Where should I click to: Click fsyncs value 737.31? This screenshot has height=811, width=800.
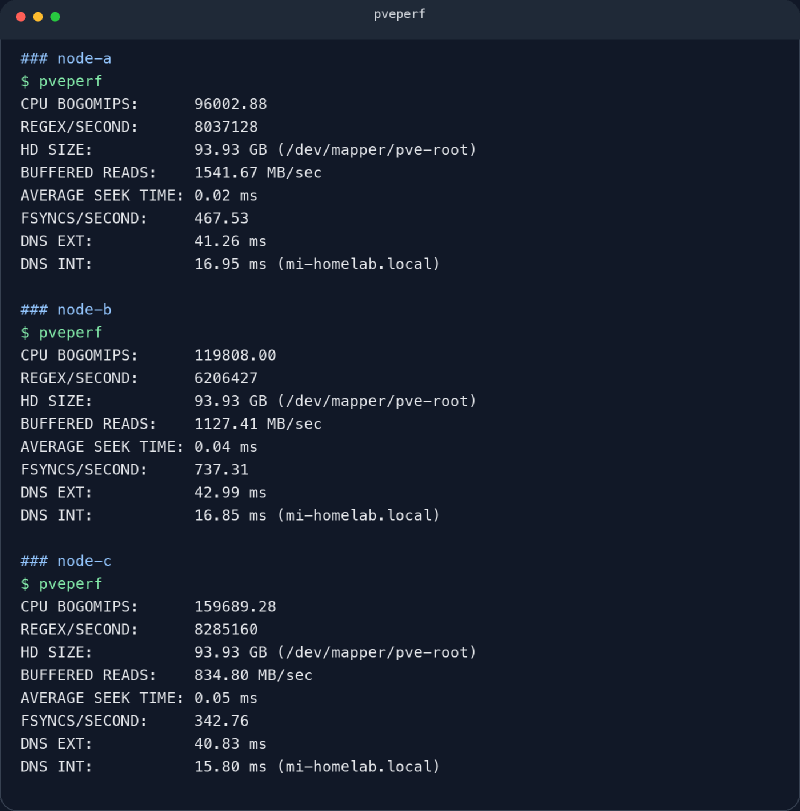coord(221,470)
